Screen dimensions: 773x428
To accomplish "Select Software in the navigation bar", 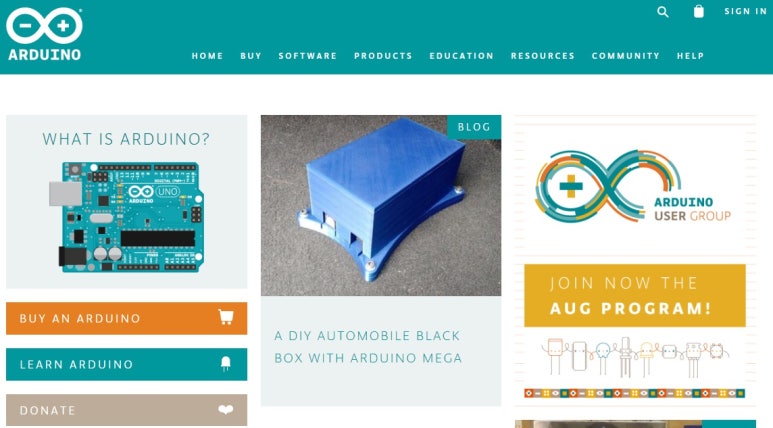I will tap(308, 56).
